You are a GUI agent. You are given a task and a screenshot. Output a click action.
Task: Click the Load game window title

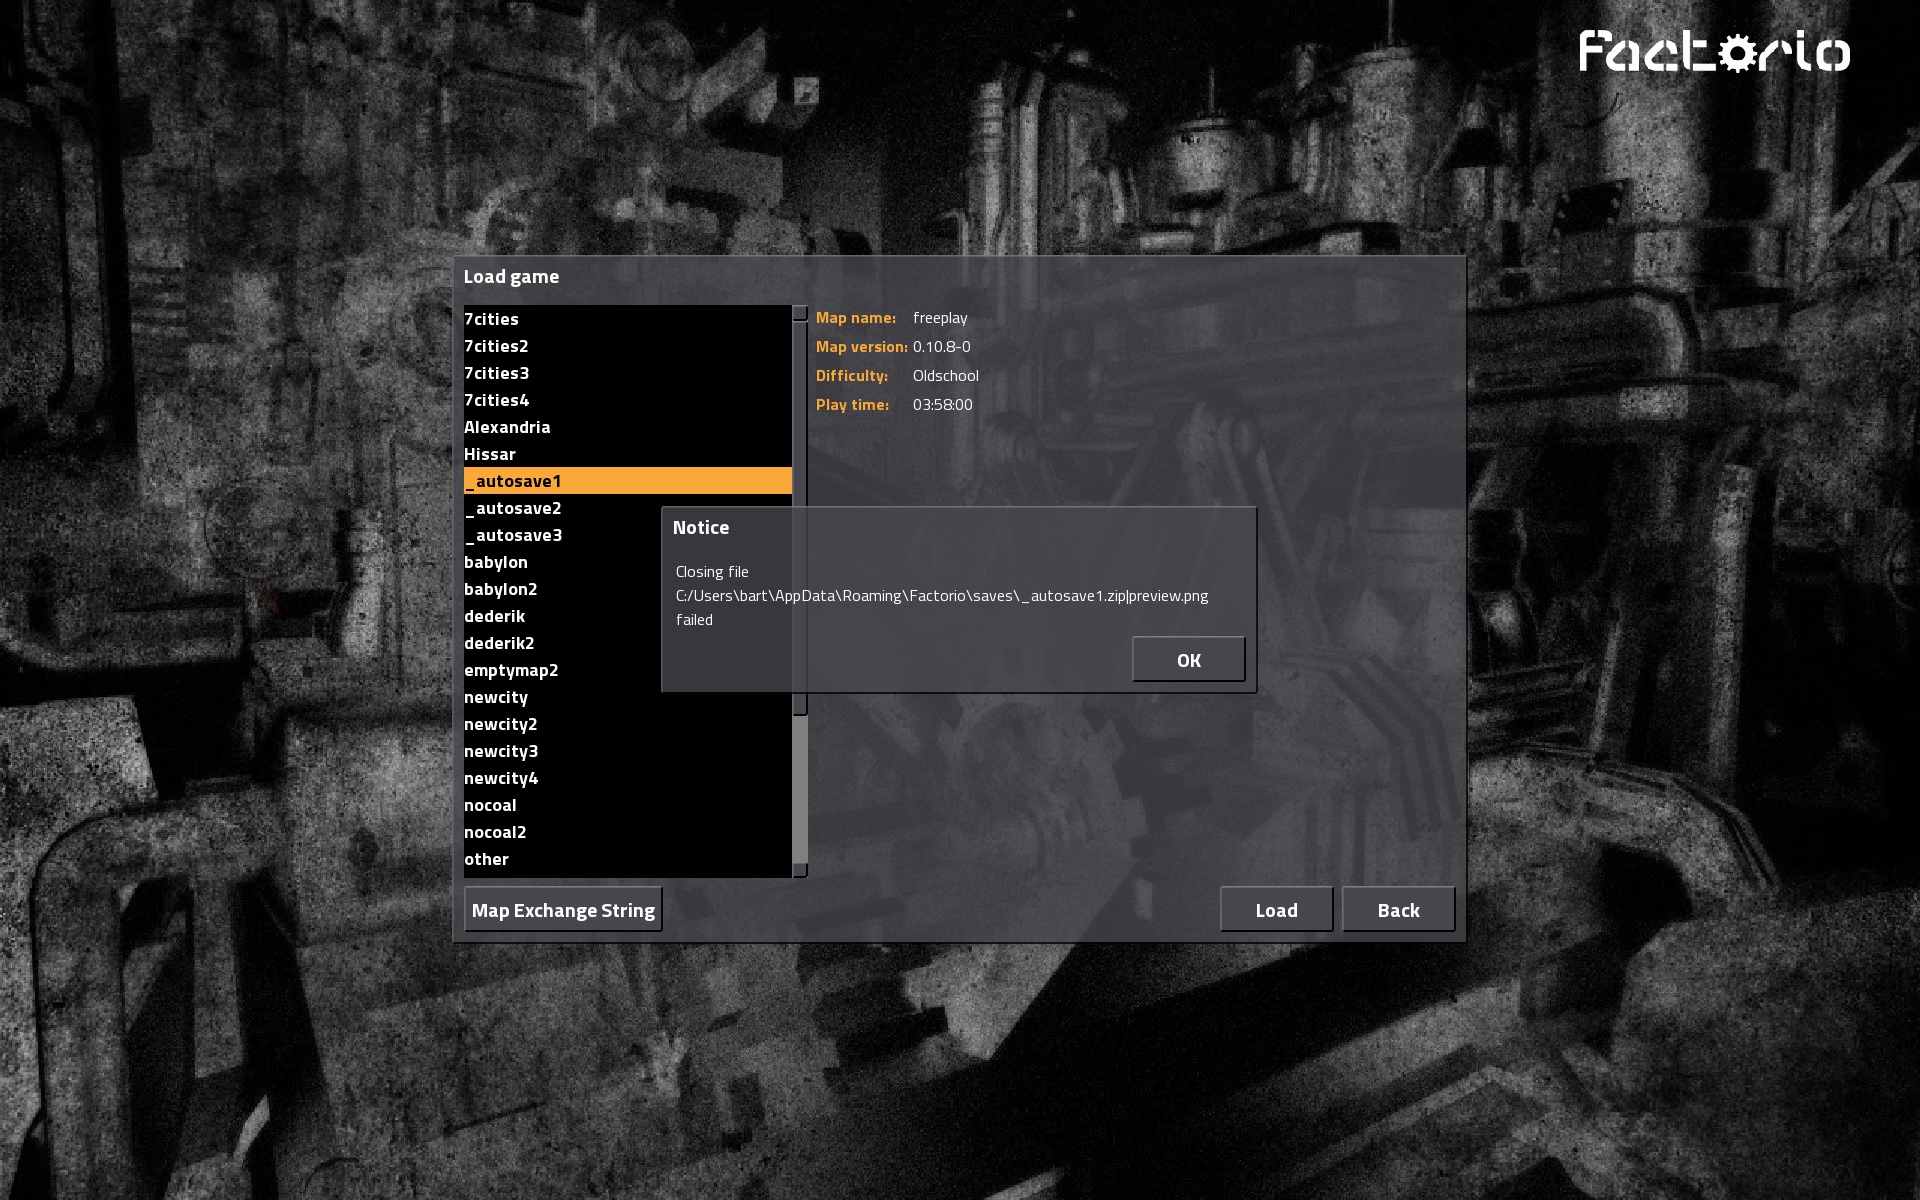(x=511, y=277)
